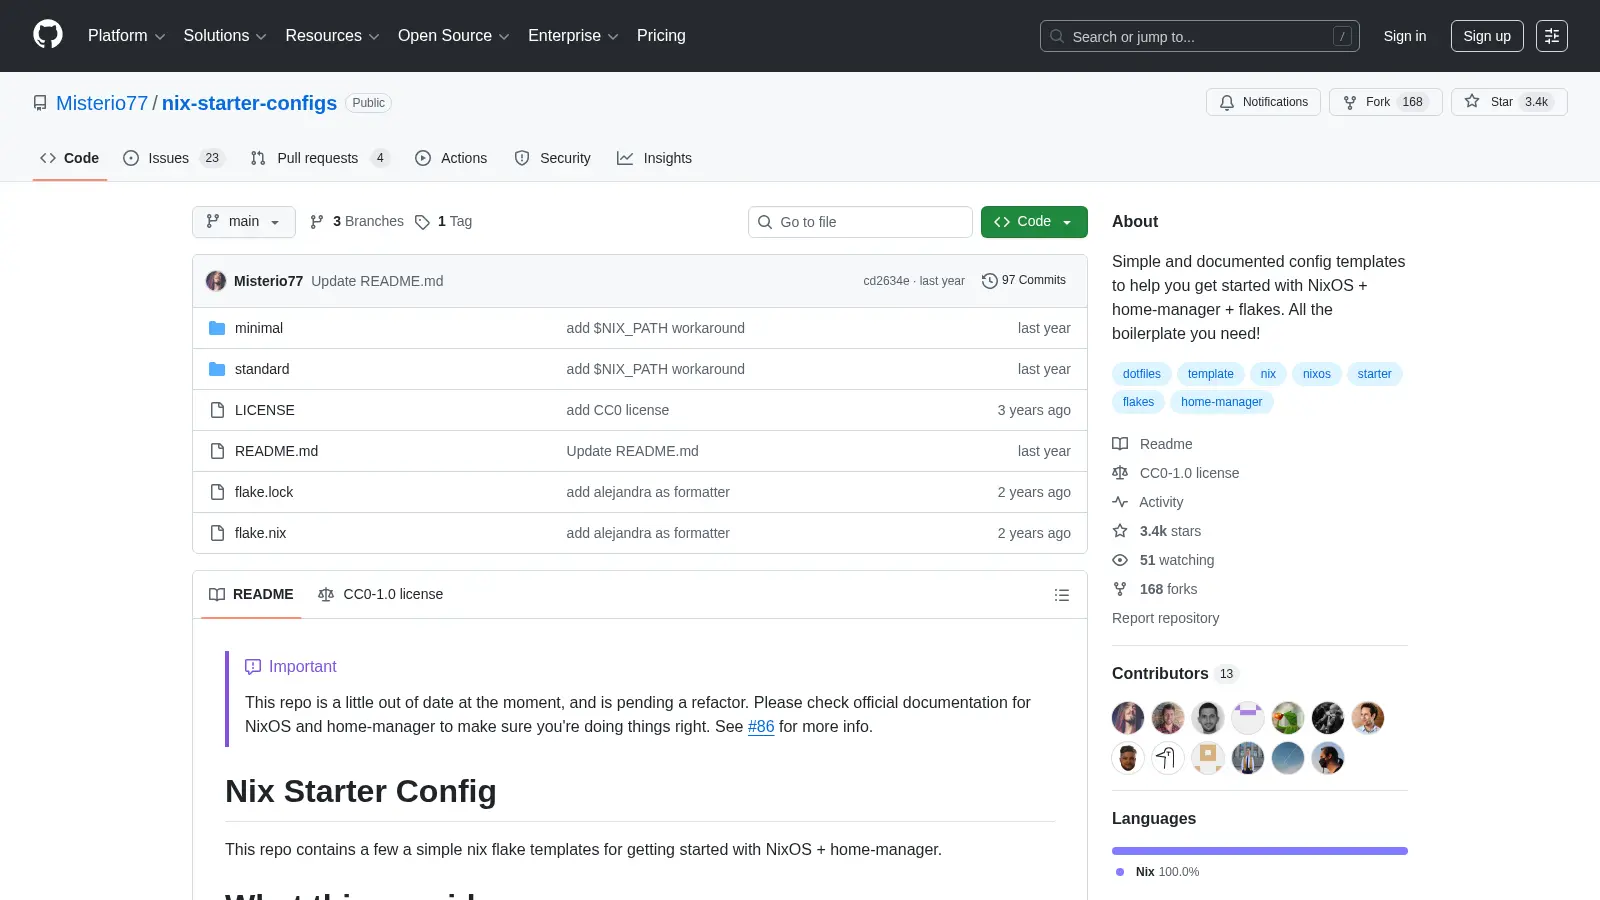The width and height of the screenshot is (1600, 900).
Task: Click the template topic tag
Action: pyautogui.click(x=1210, y=374)
